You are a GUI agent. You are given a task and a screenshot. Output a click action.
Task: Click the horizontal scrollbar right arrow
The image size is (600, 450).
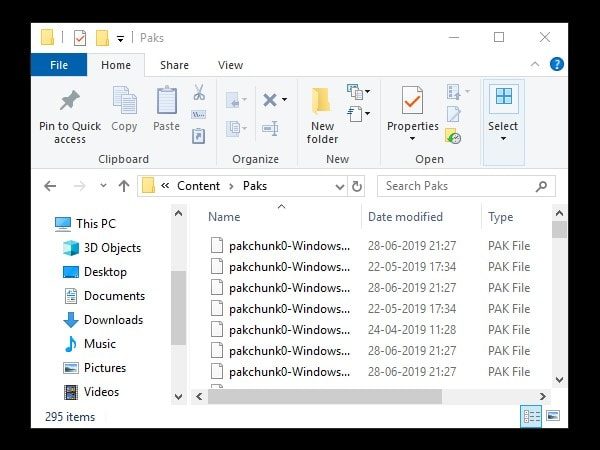543,396
